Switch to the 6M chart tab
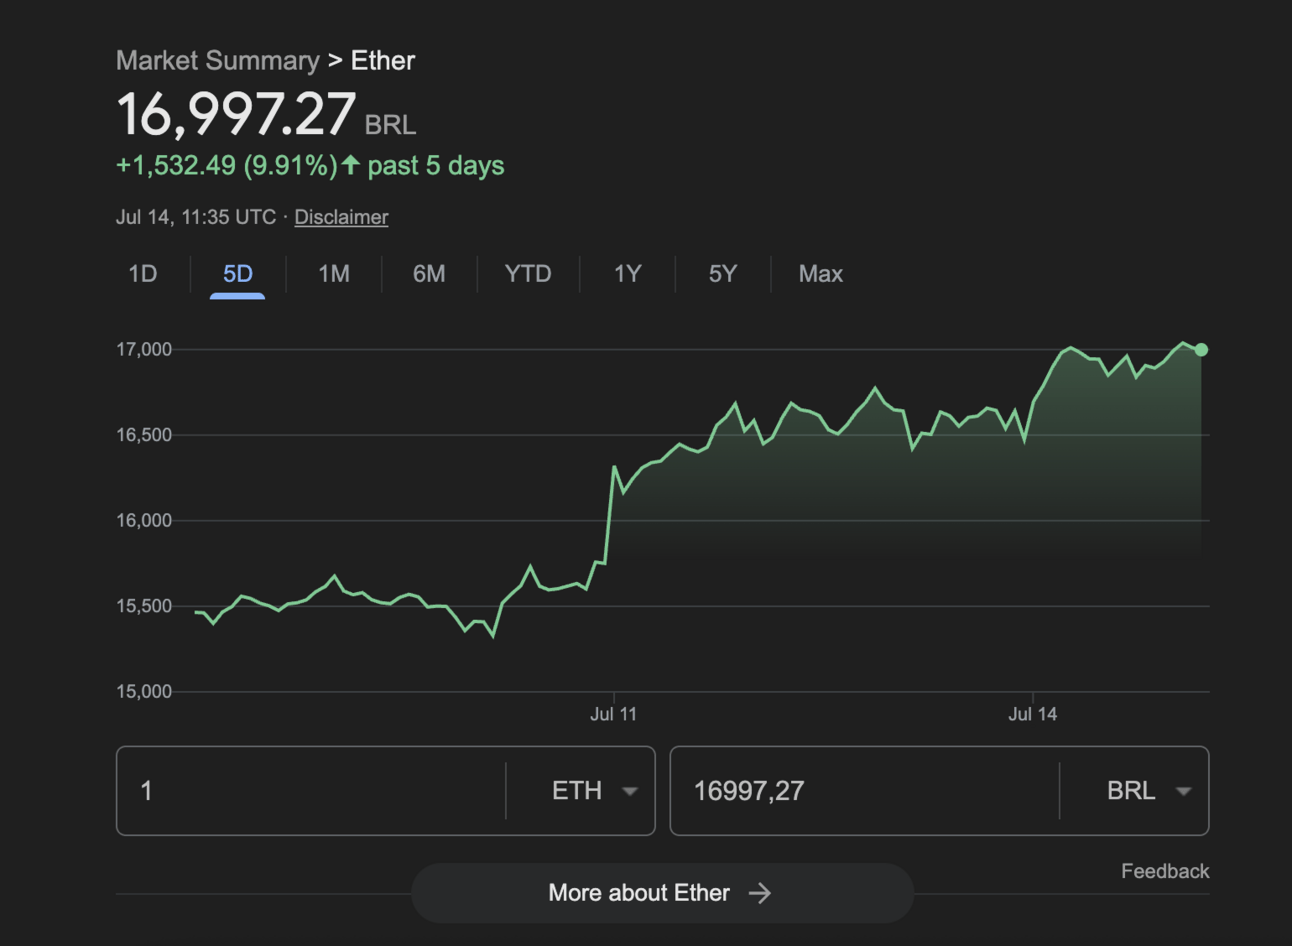 (429, 274)
